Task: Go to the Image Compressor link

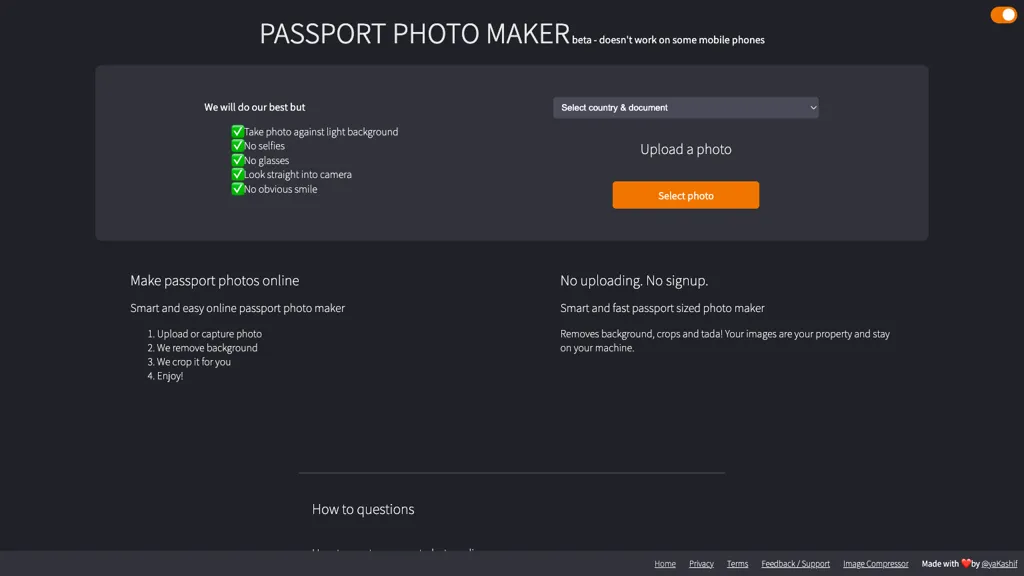Action: point(875,564)
